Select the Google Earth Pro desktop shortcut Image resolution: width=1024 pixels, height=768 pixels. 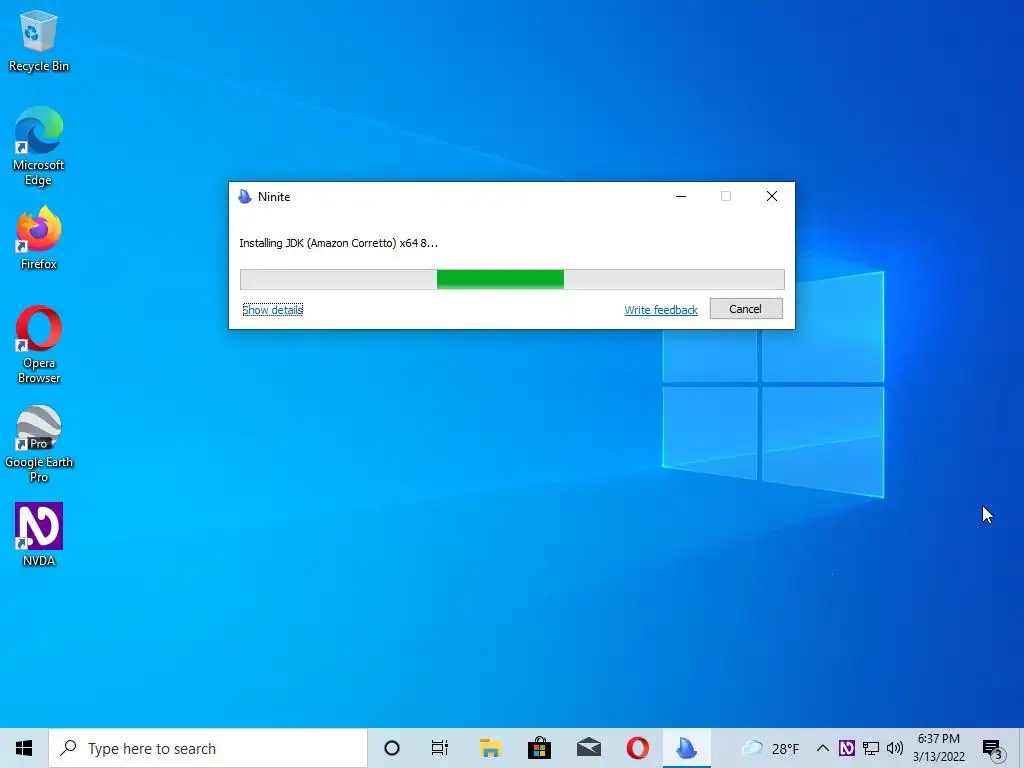coord(39,444)
